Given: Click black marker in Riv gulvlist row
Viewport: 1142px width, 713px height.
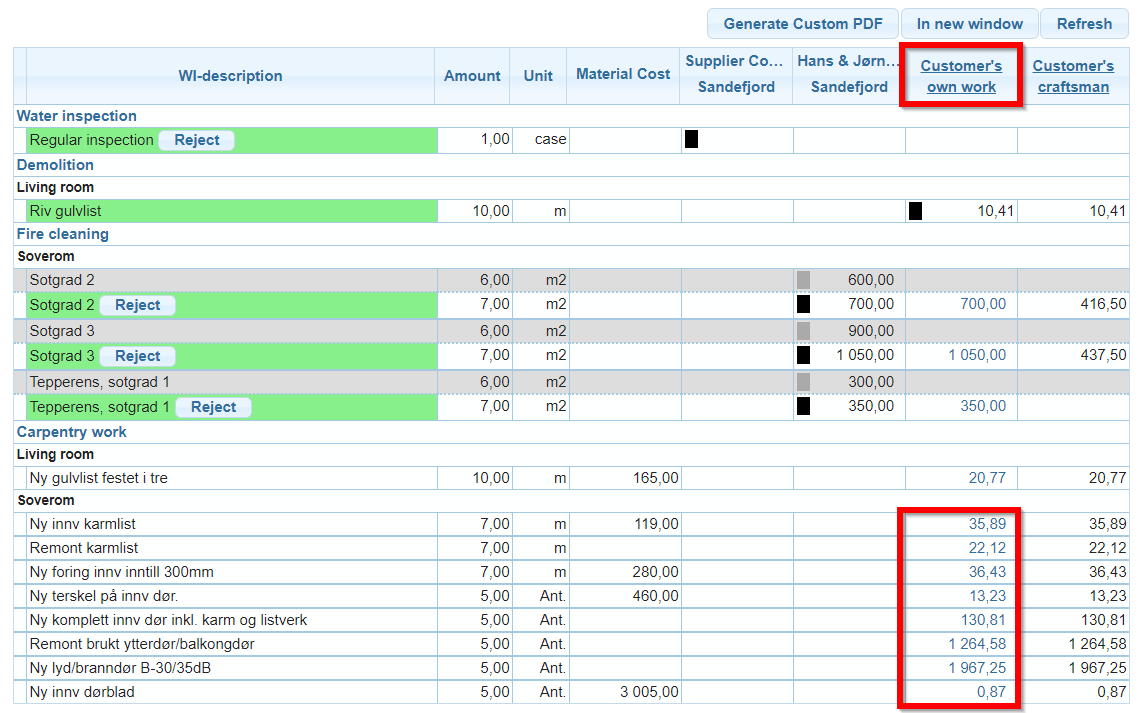Looking at the screenshot, I should 915,211.
